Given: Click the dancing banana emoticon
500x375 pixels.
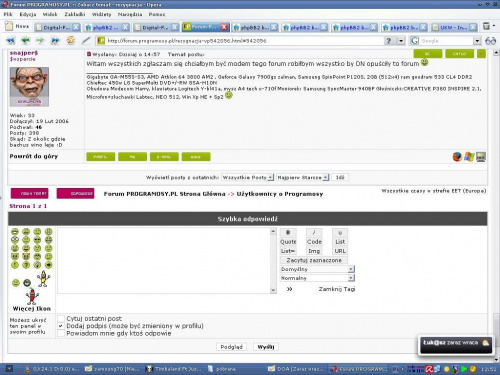Looking at the screenshot, I should [43, 279].
